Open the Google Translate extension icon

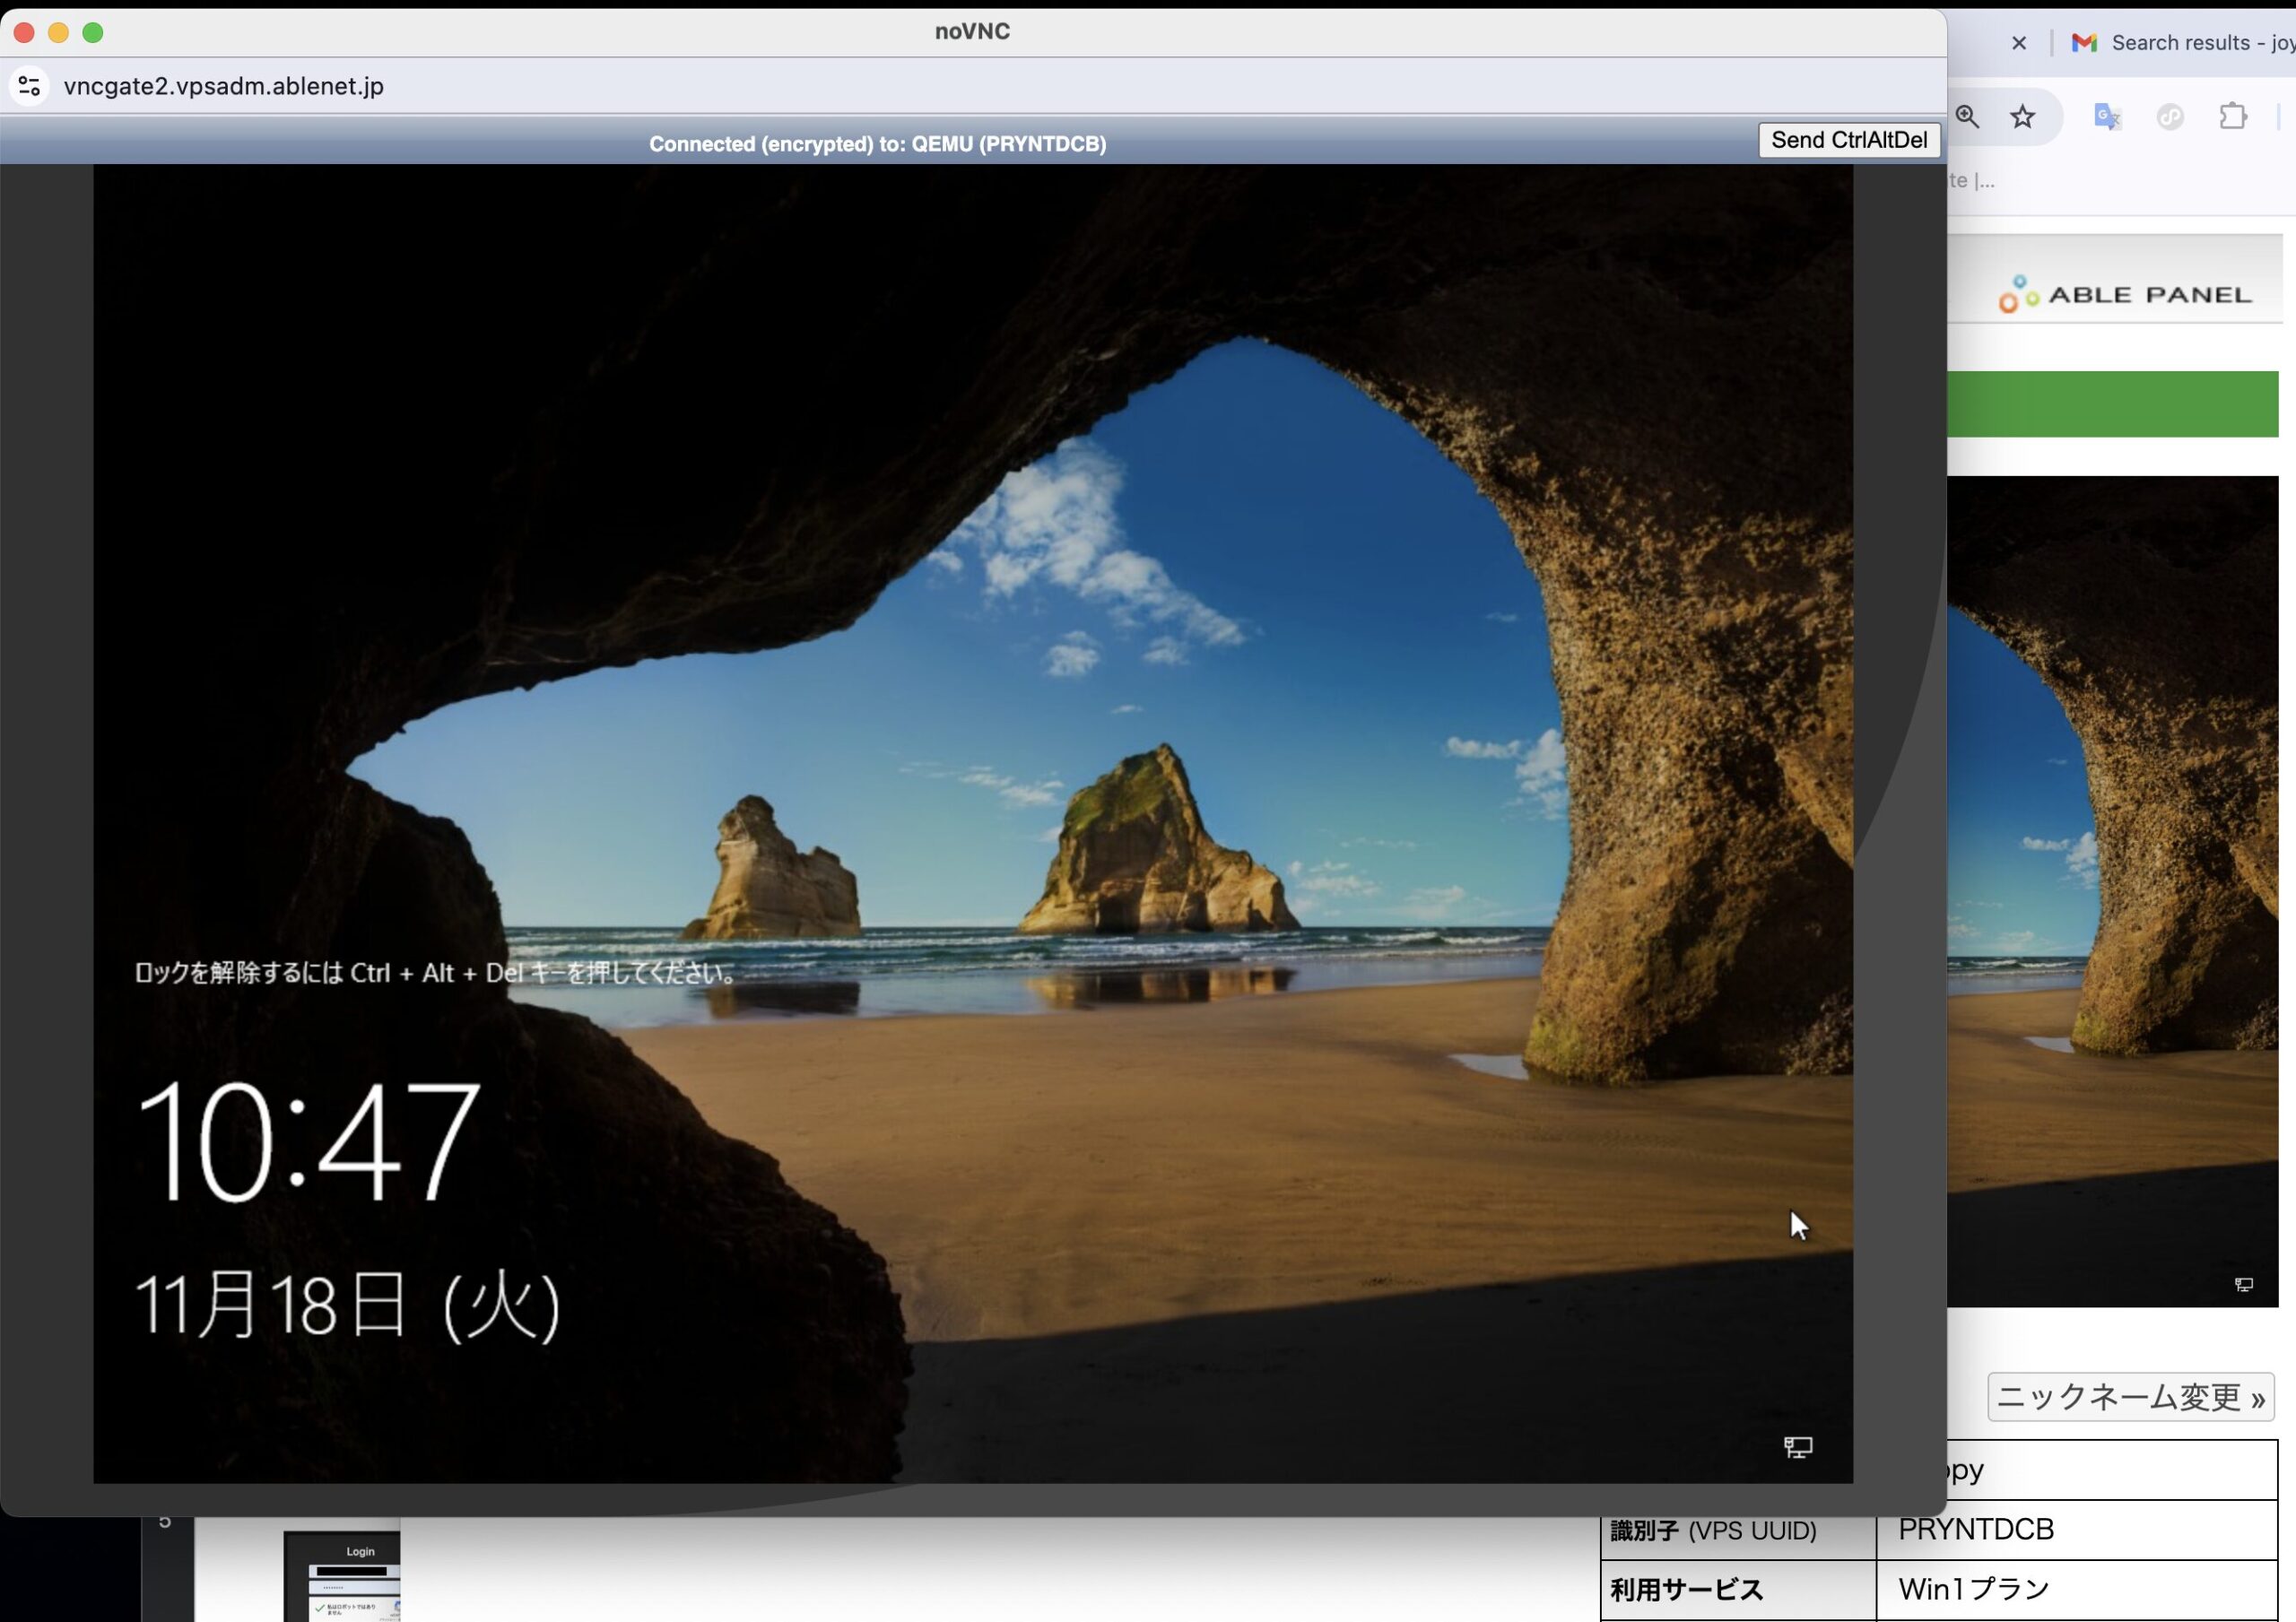tap(2107, 117)
